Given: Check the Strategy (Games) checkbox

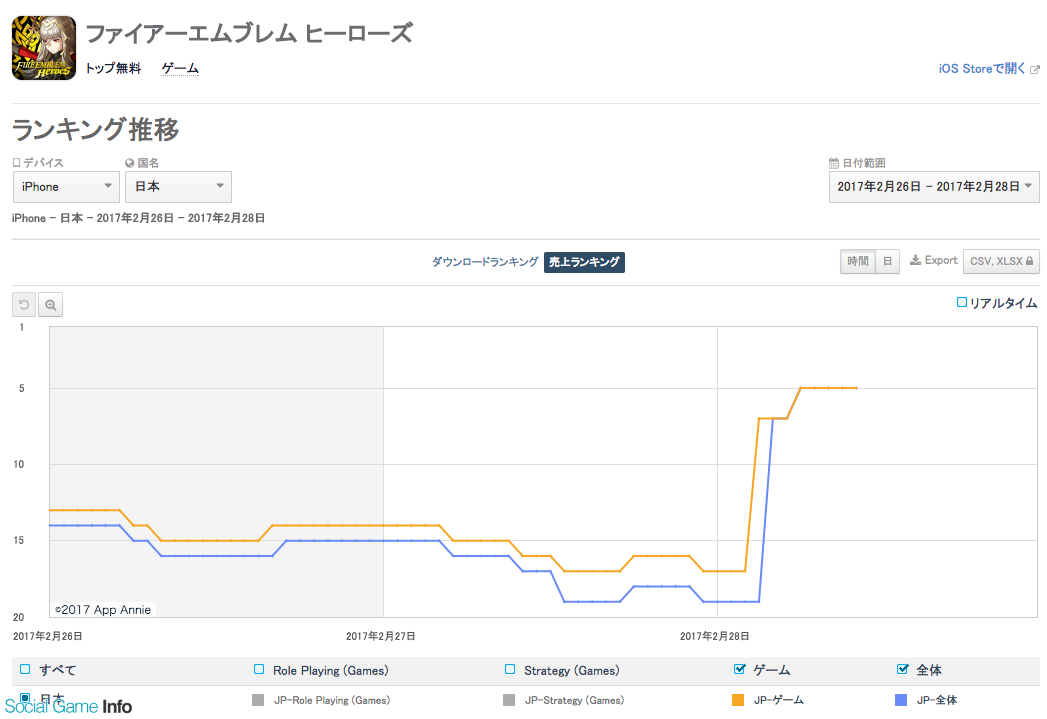Looking at the screenshot, I should [510, 669].
